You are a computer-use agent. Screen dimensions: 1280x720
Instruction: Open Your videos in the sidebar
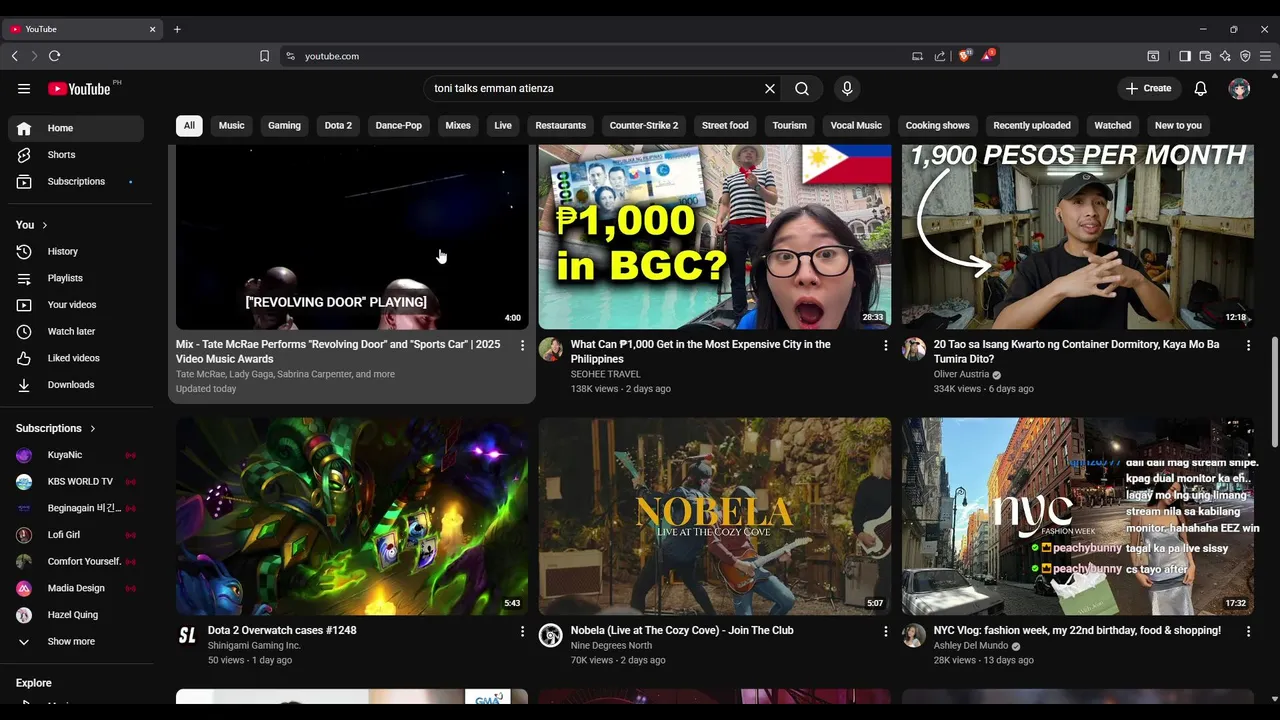coord(76,304)
